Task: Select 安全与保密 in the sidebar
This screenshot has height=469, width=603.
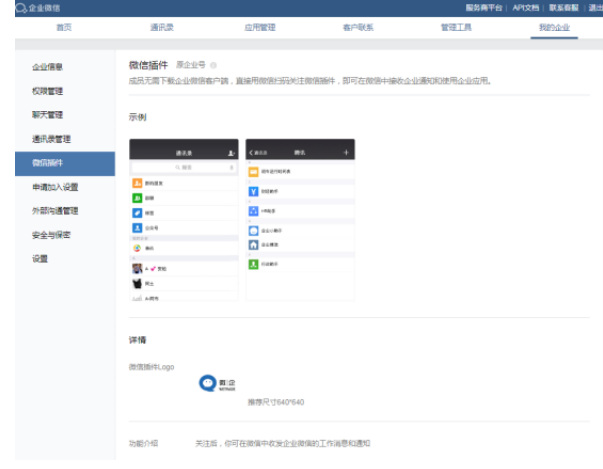Action: [51, 235]
